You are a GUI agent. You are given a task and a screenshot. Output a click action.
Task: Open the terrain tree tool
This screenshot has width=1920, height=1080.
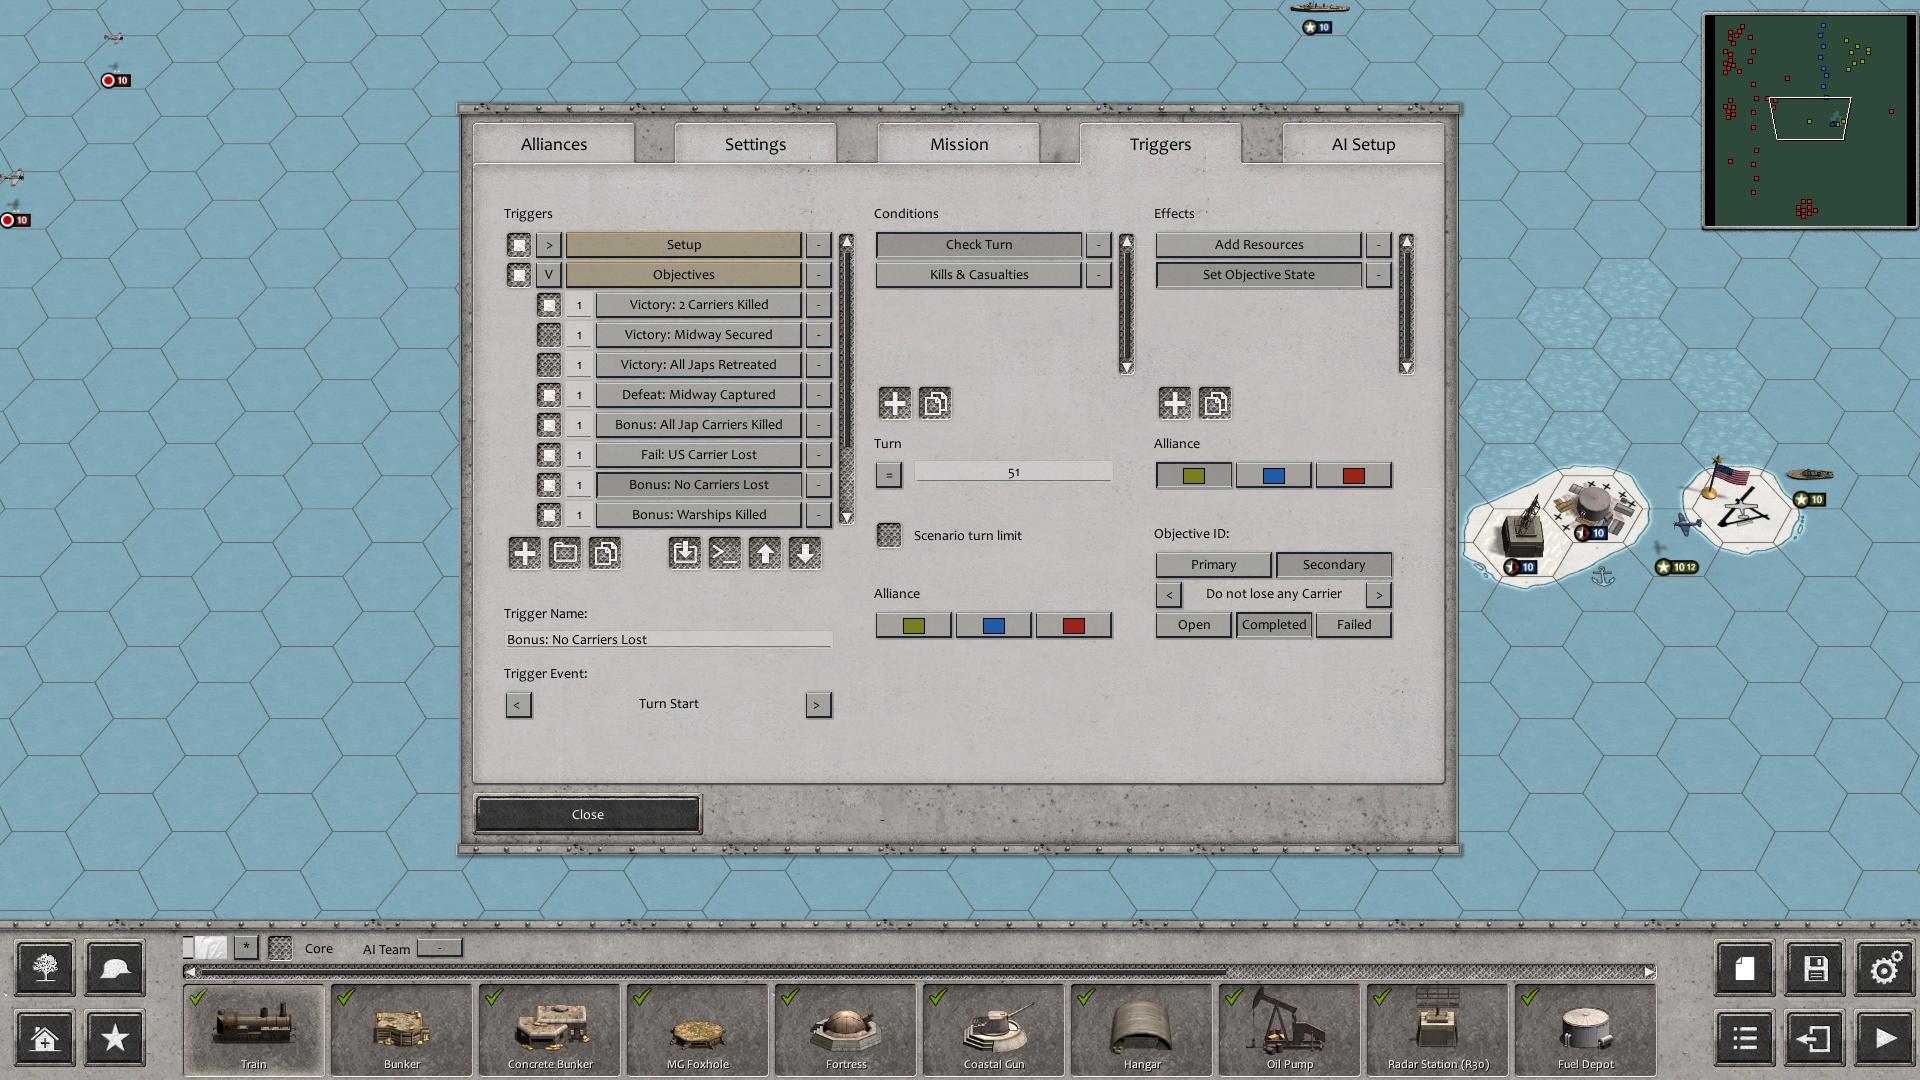coord(45,968)
